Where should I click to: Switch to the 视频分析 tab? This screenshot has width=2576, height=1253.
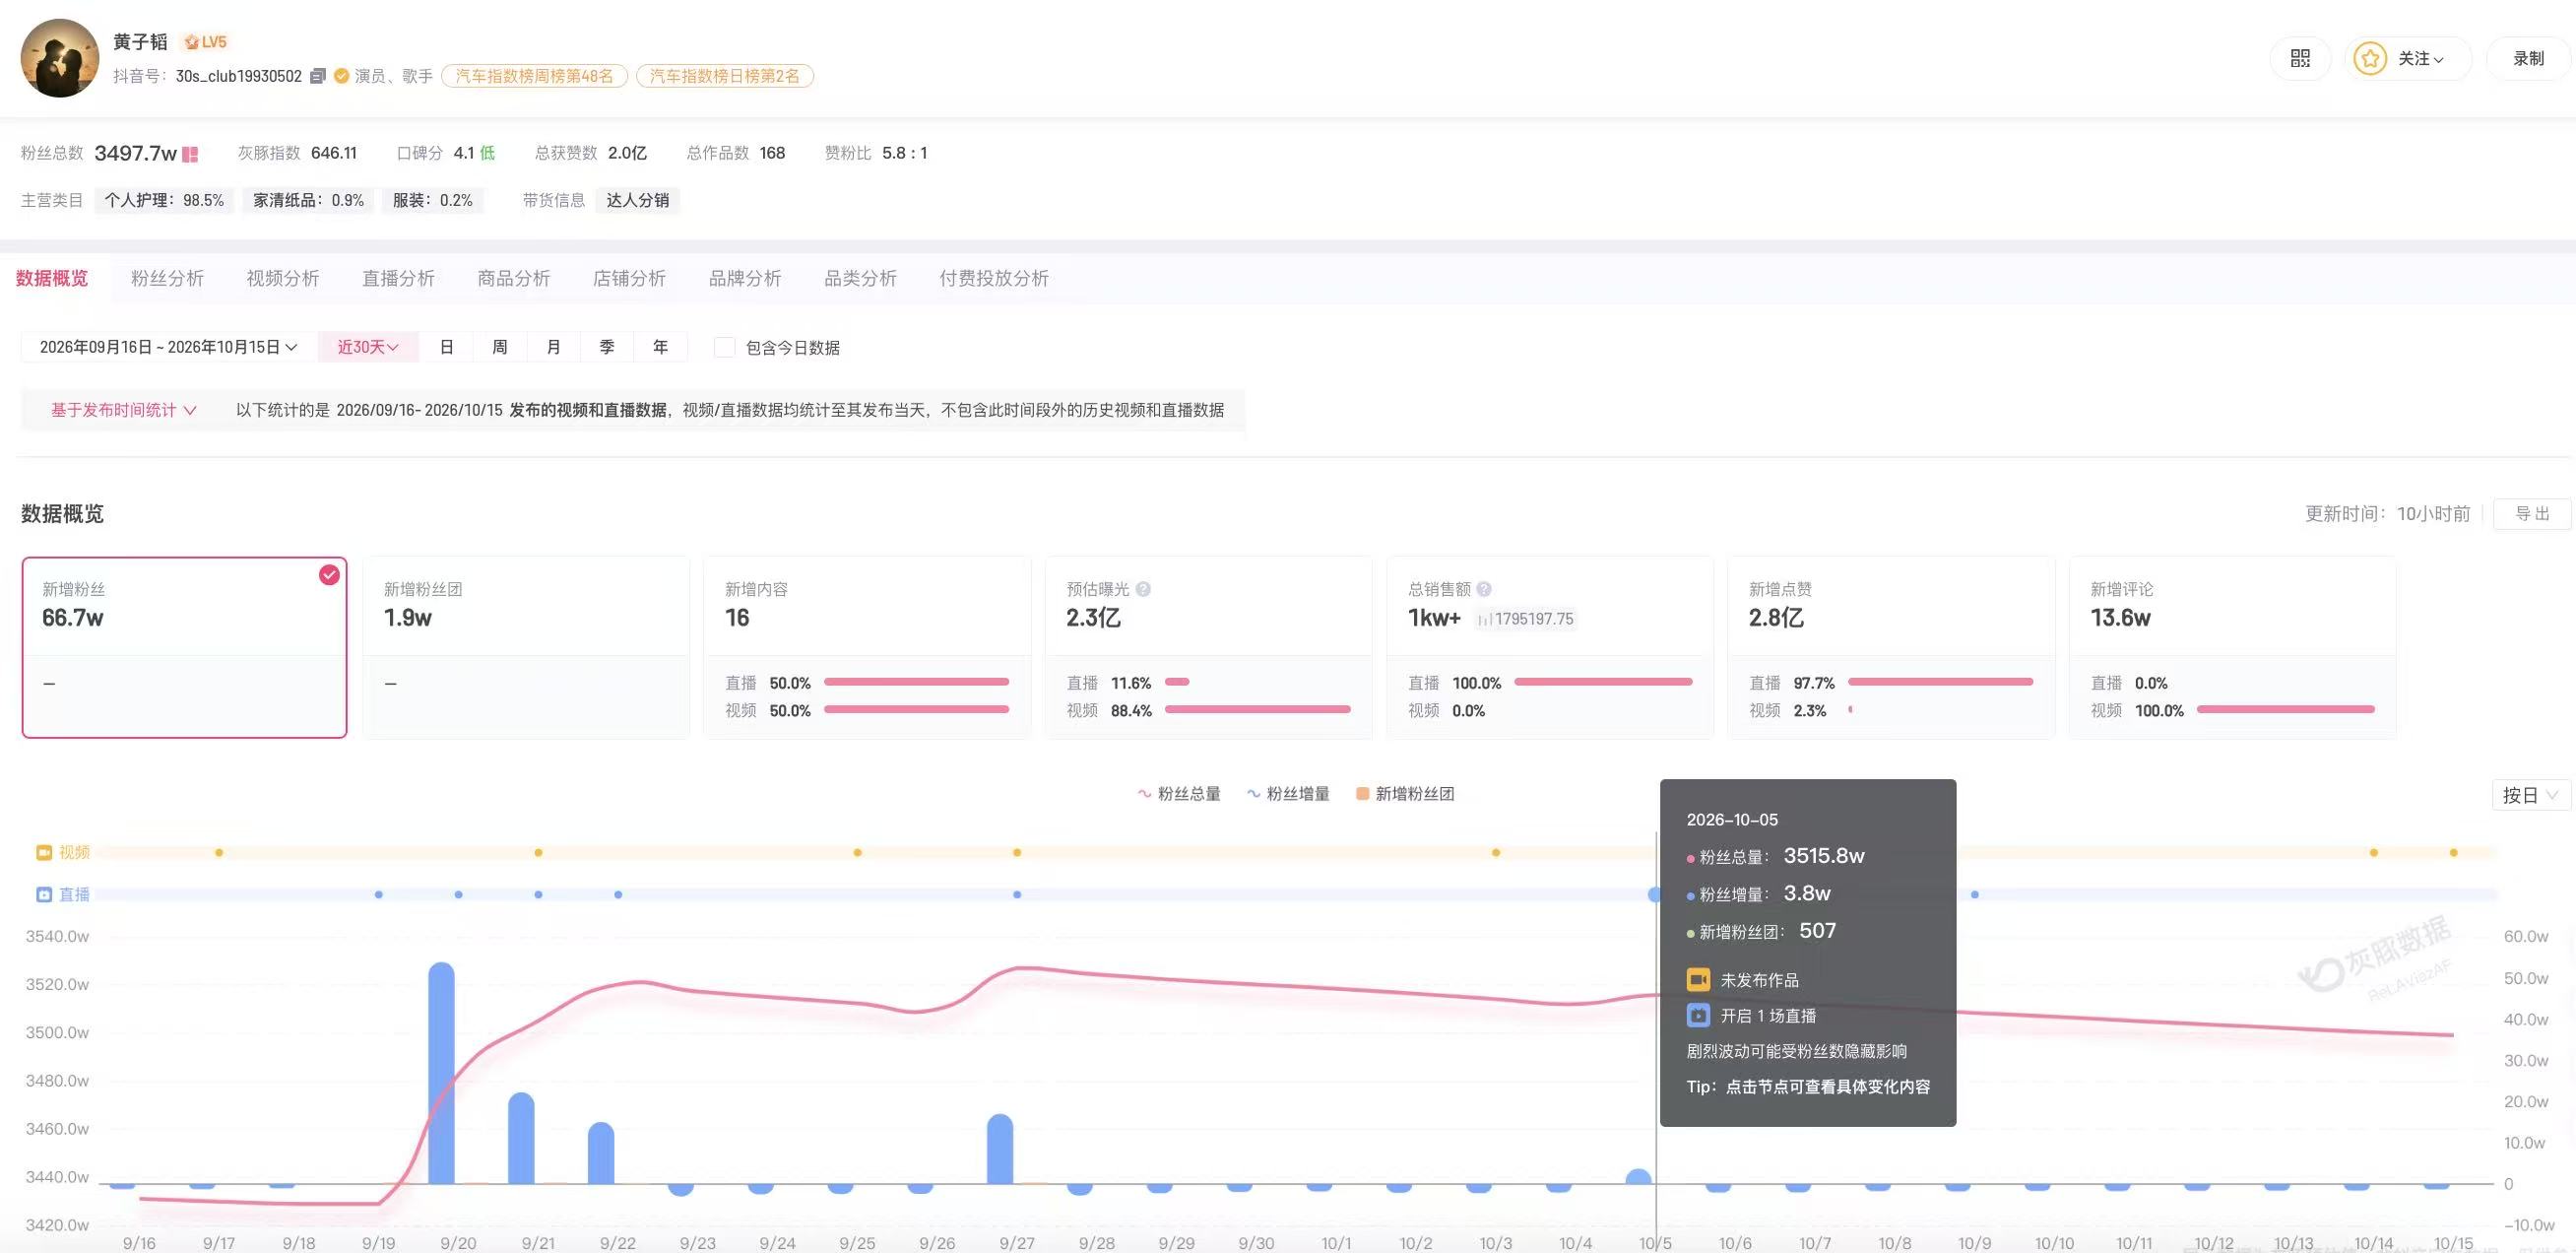(283, 278)
